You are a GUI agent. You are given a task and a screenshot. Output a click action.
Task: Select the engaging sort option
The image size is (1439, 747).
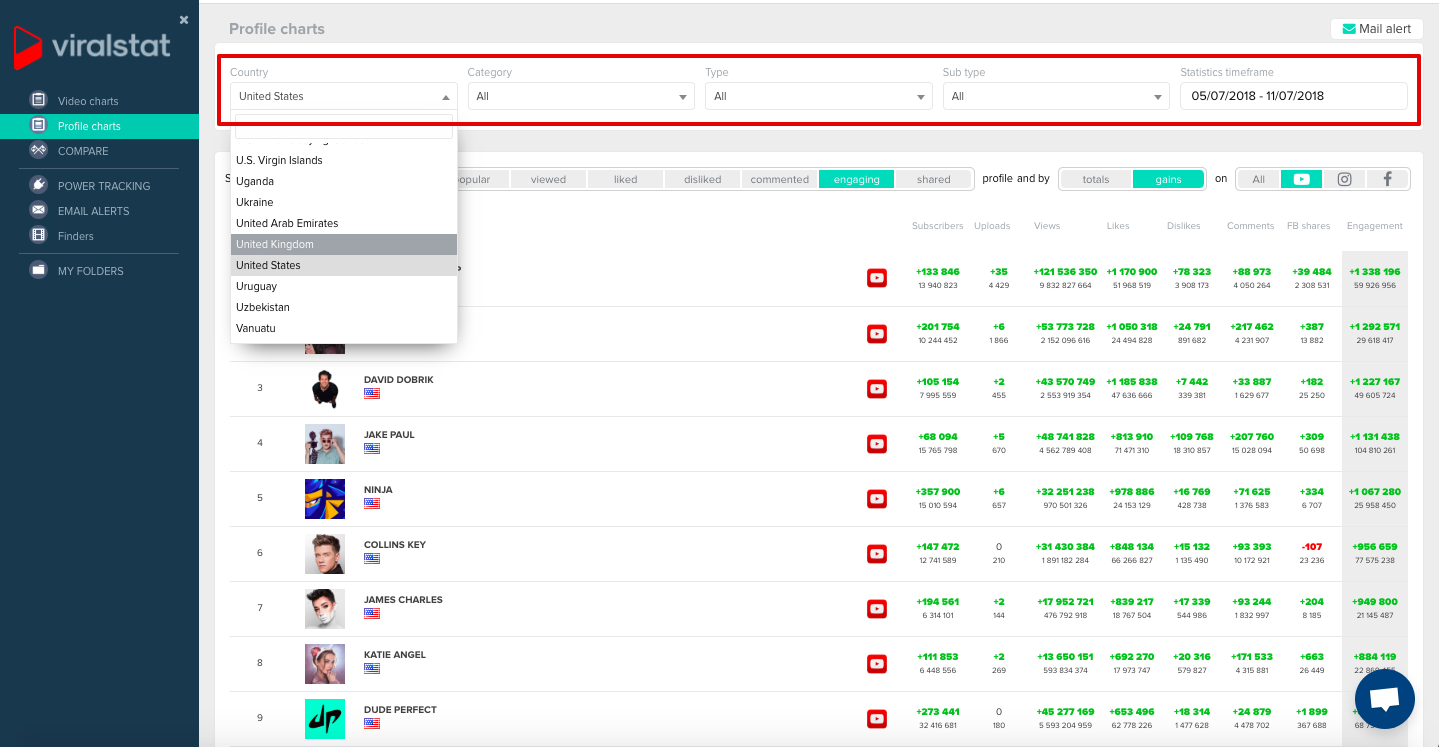(x=856, y=179)
